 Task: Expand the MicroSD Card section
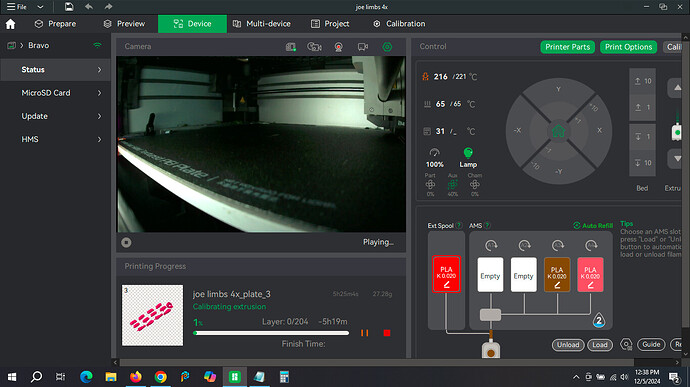click(55, 93)
